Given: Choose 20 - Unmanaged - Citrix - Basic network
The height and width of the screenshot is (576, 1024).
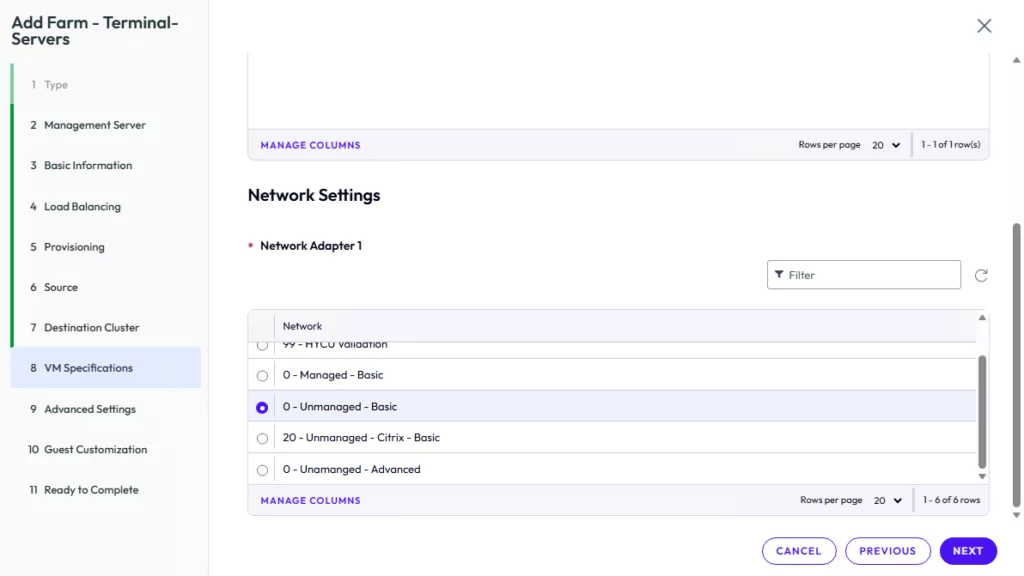Looking at the screenshot, I should 262,438.
